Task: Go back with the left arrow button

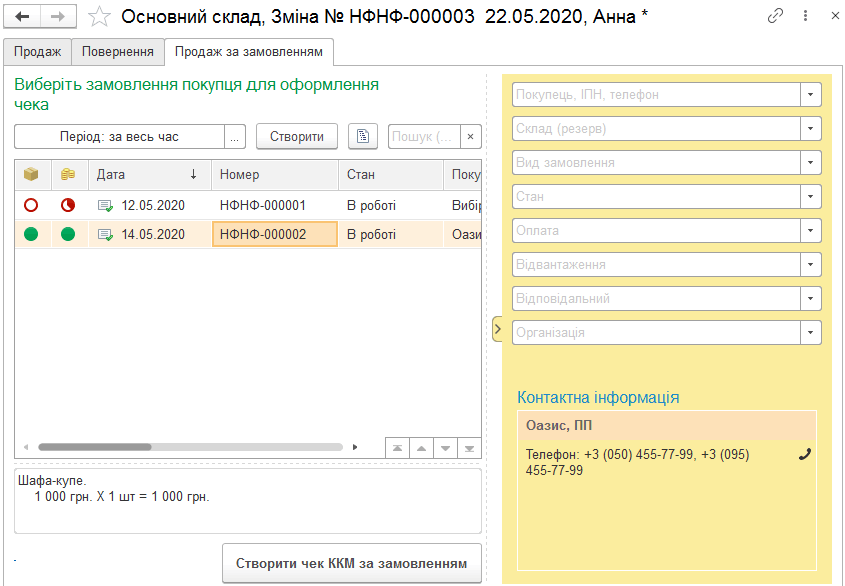Action: pyautogui.click(x=22, y=17)
